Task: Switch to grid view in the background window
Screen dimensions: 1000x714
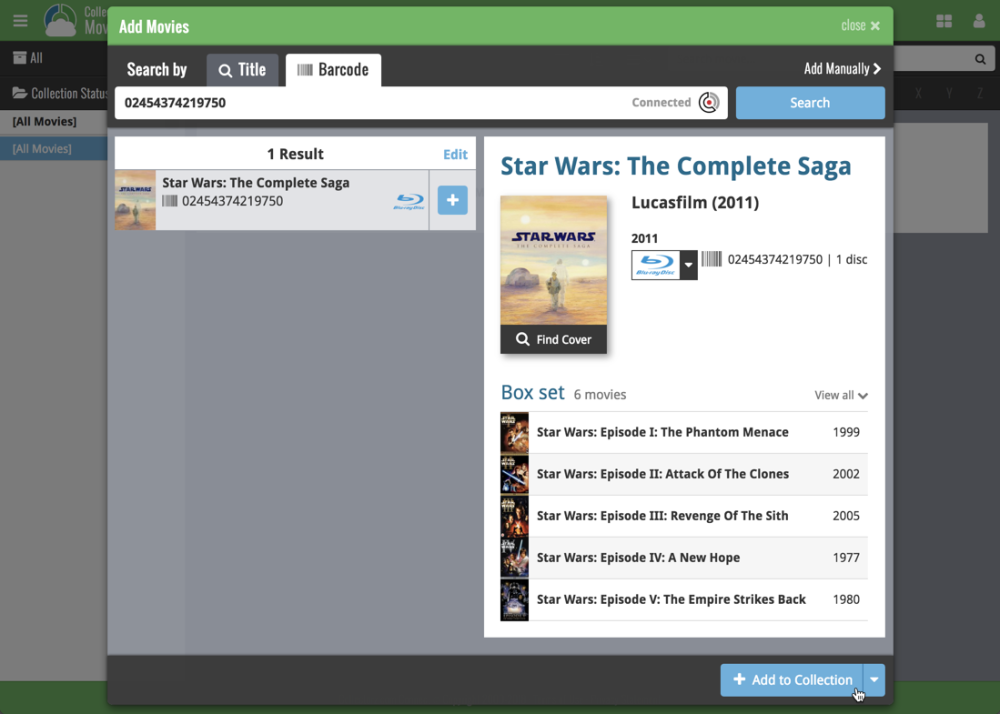Action: [944, 21]
